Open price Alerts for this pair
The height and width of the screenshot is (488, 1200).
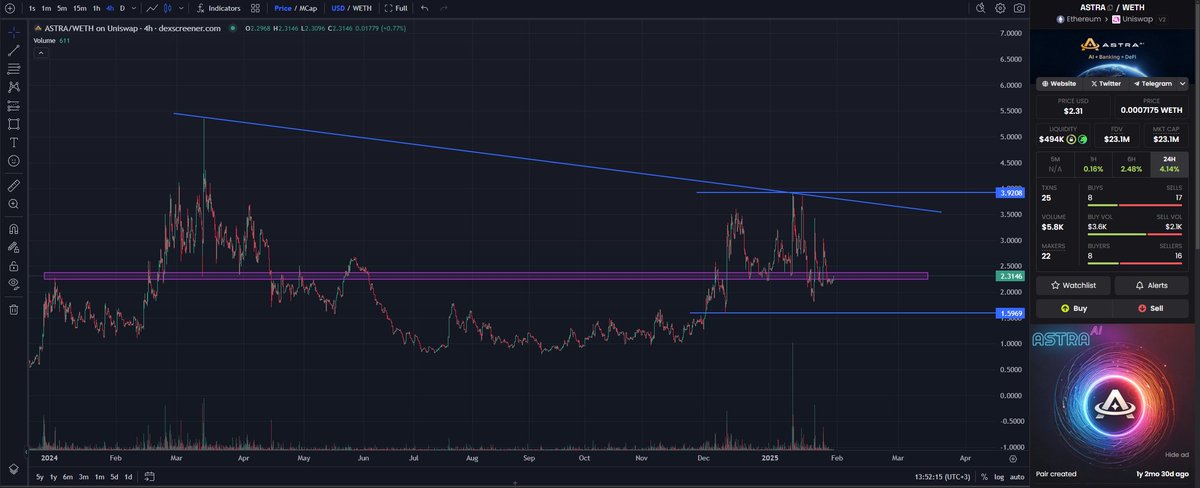pyautogui.click(x=1152, y=285)
